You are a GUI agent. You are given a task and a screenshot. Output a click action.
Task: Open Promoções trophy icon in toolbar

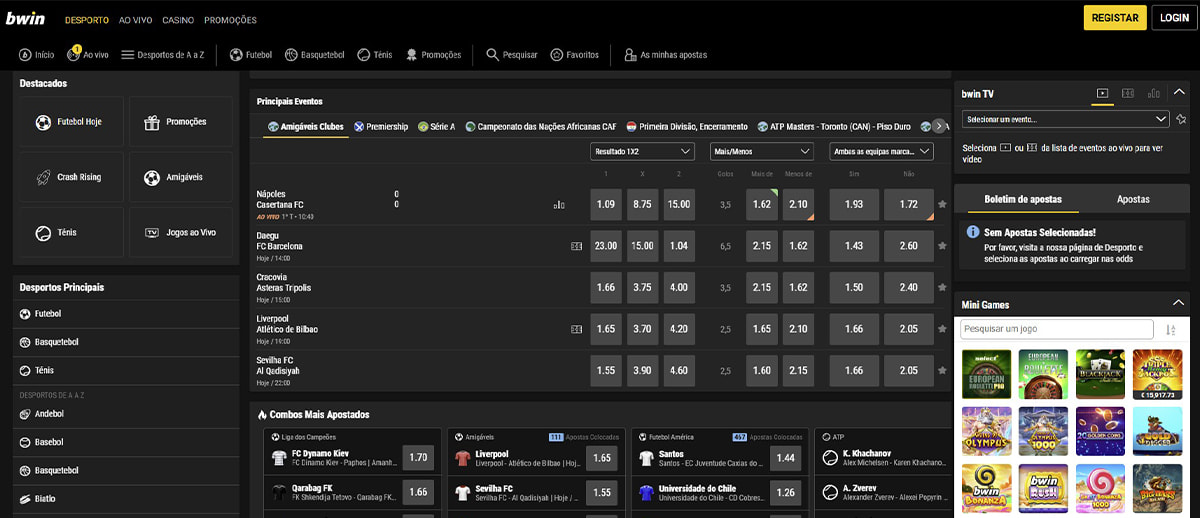pyautogui.click(x=412, y=55)
